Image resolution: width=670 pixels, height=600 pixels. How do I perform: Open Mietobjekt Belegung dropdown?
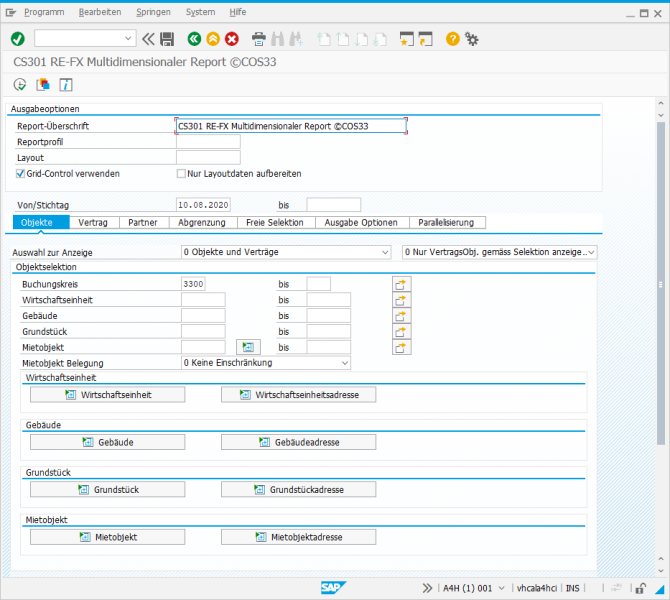[345, 363]
